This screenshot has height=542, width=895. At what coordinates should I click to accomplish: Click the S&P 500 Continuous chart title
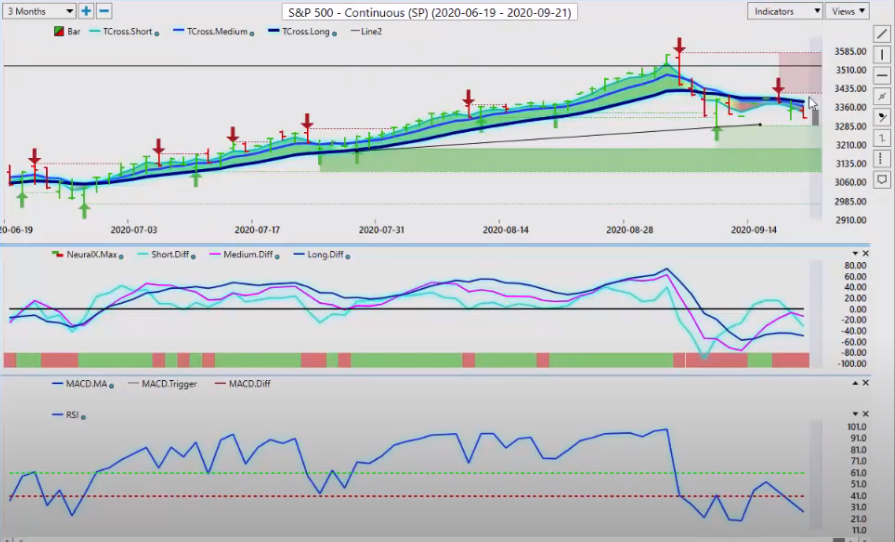(429, 11)
